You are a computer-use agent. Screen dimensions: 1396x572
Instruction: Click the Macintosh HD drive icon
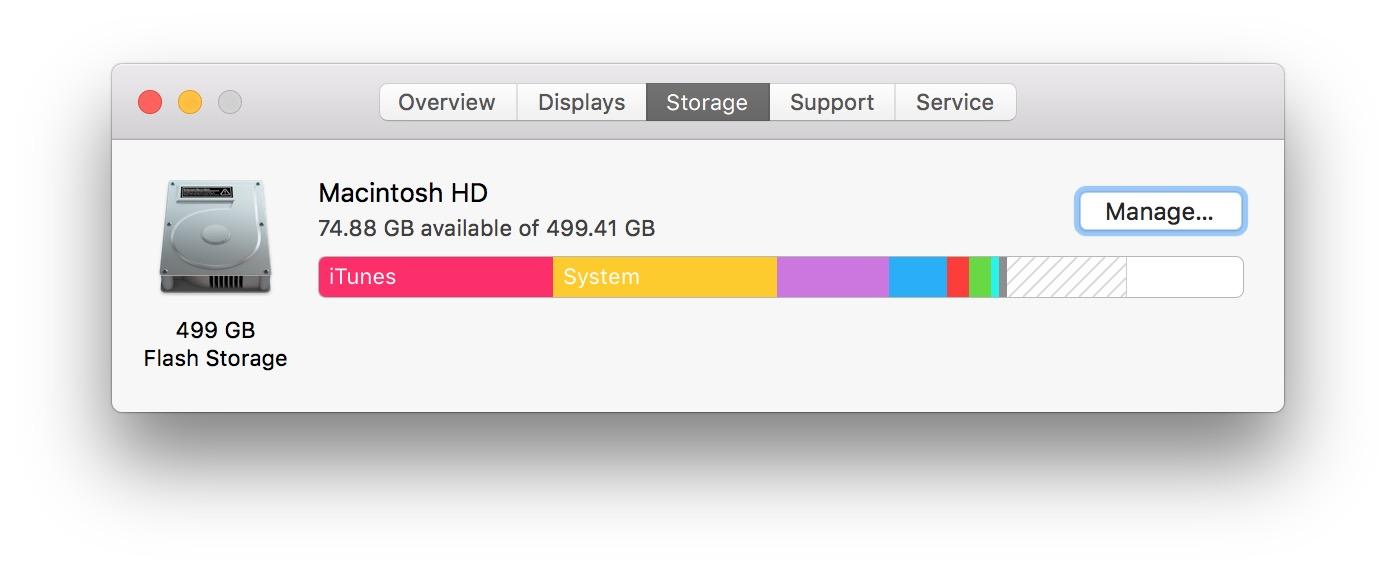(214, 237)
